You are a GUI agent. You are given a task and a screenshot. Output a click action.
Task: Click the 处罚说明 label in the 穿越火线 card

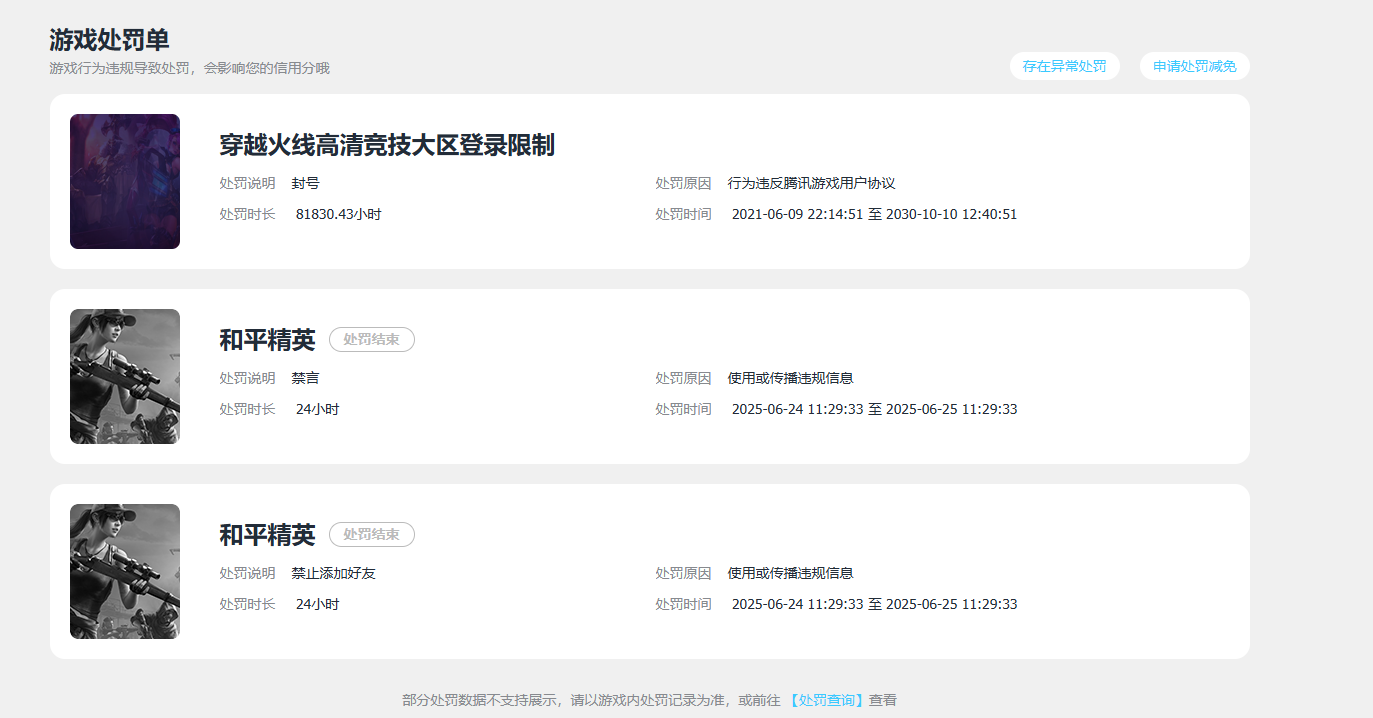[x=247, y=183]
